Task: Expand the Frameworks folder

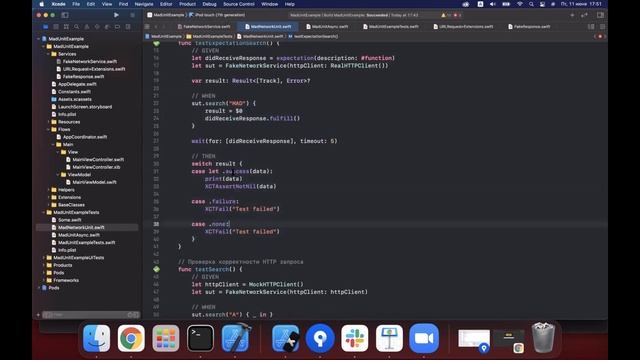Action: pyautogui.click(x=44, y=280)
